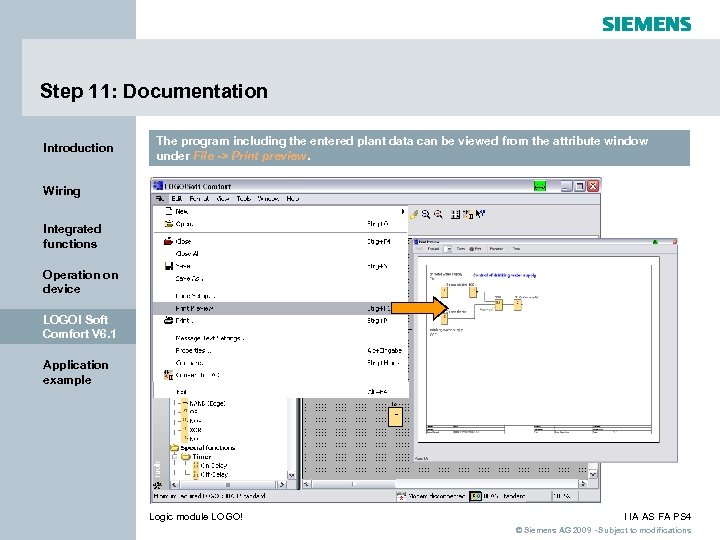Click the LOGO! device status bar icon
Viewport: 720px width, 540px height.
pos(475,496)
